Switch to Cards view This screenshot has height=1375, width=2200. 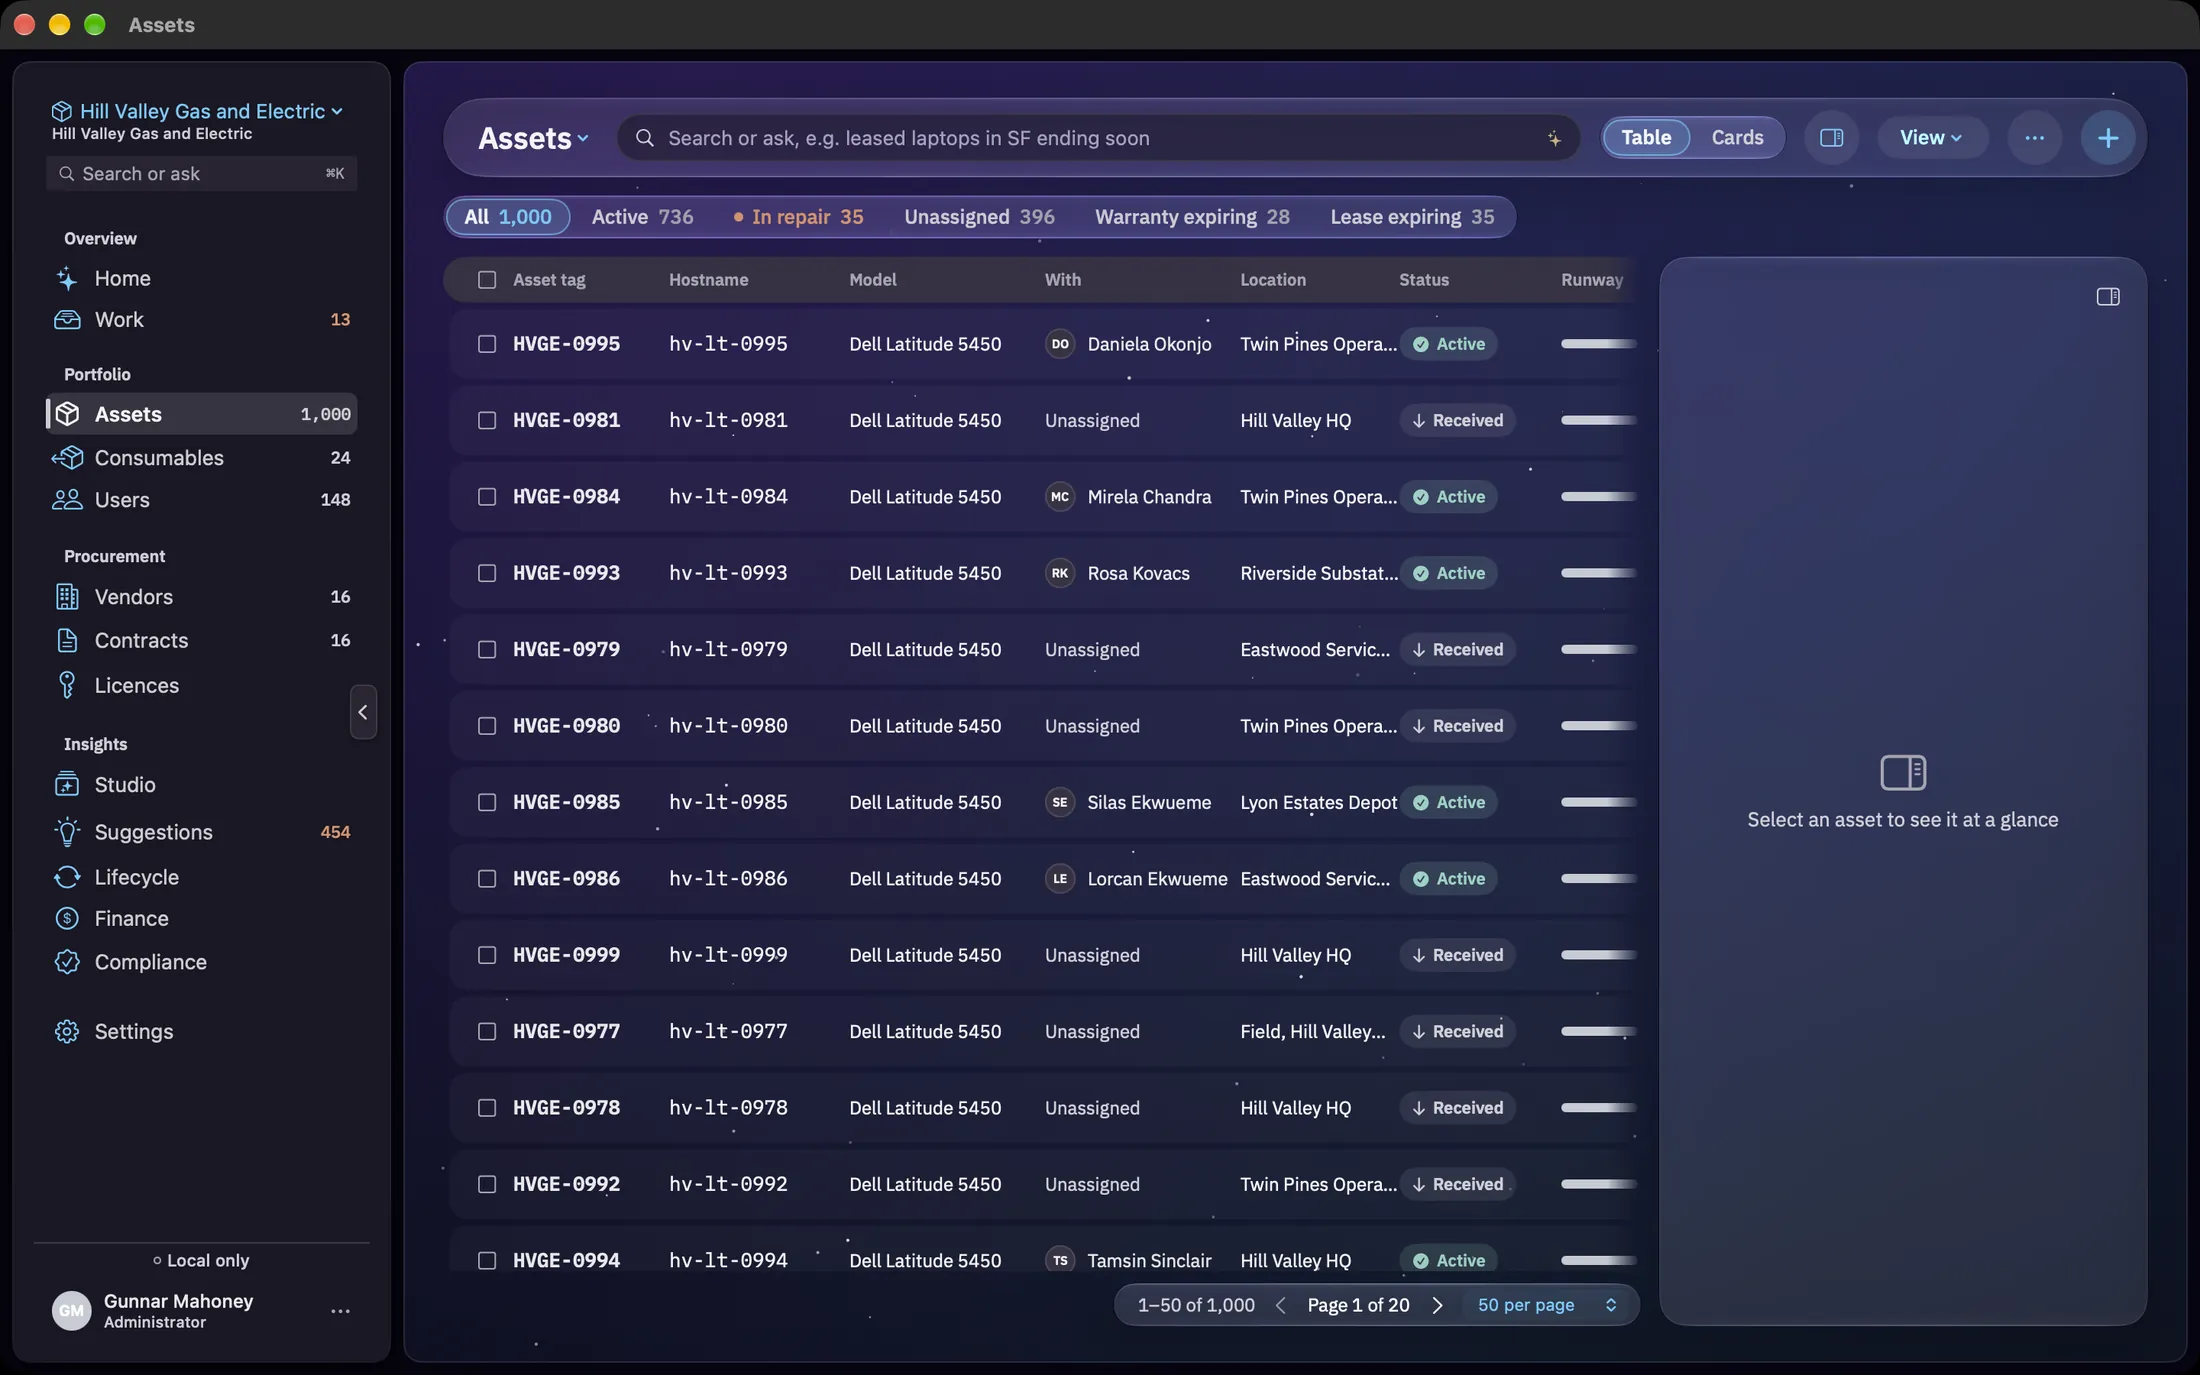[1737, 138]
